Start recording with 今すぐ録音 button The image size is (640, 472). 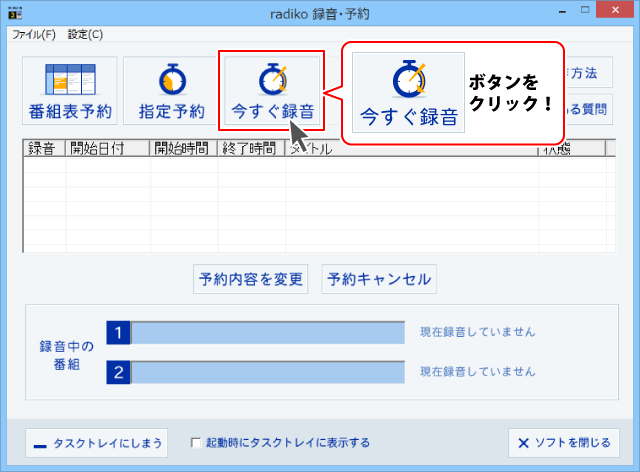[x=271, y=91]
